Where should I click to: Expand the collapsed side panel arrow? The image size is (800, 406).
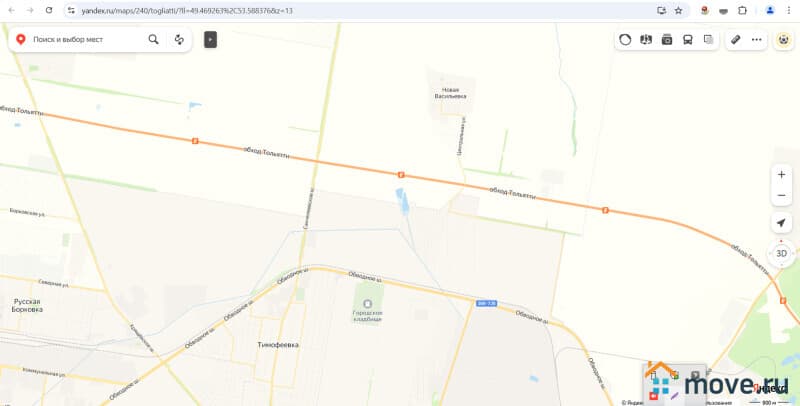click(210, 40)
